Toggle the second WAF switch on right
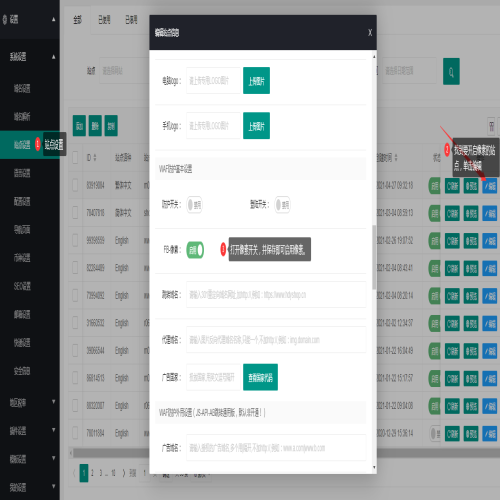 click(282, 205)
